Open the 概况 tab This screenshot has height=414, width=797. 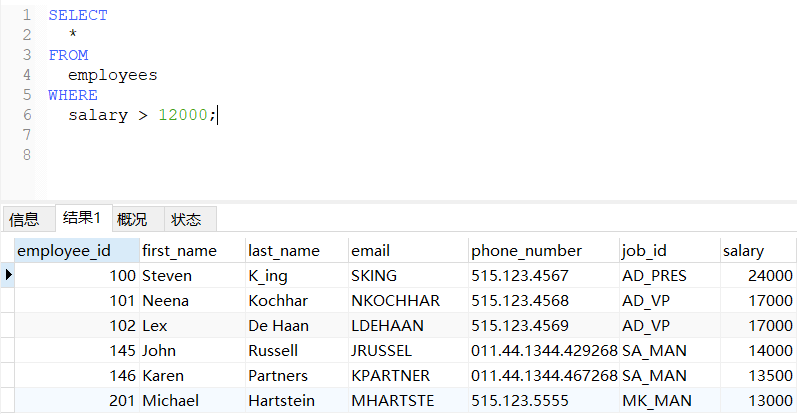point(132,219)
